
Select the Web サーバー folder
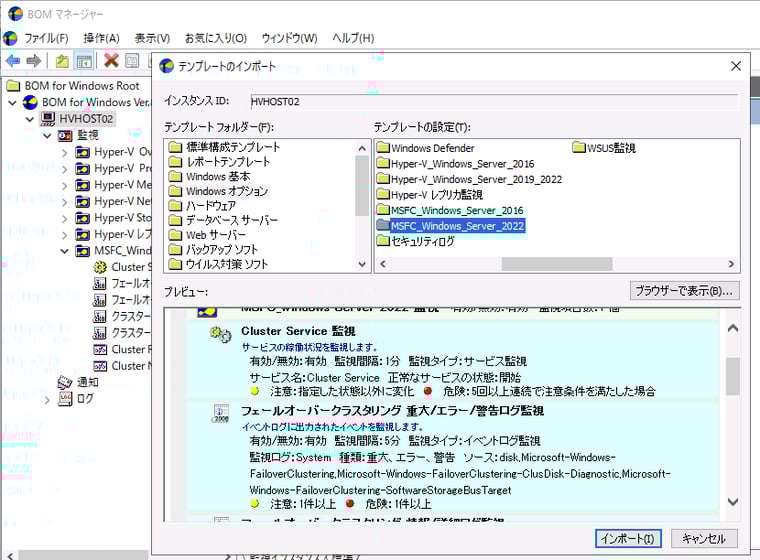(x=207, y=235)
